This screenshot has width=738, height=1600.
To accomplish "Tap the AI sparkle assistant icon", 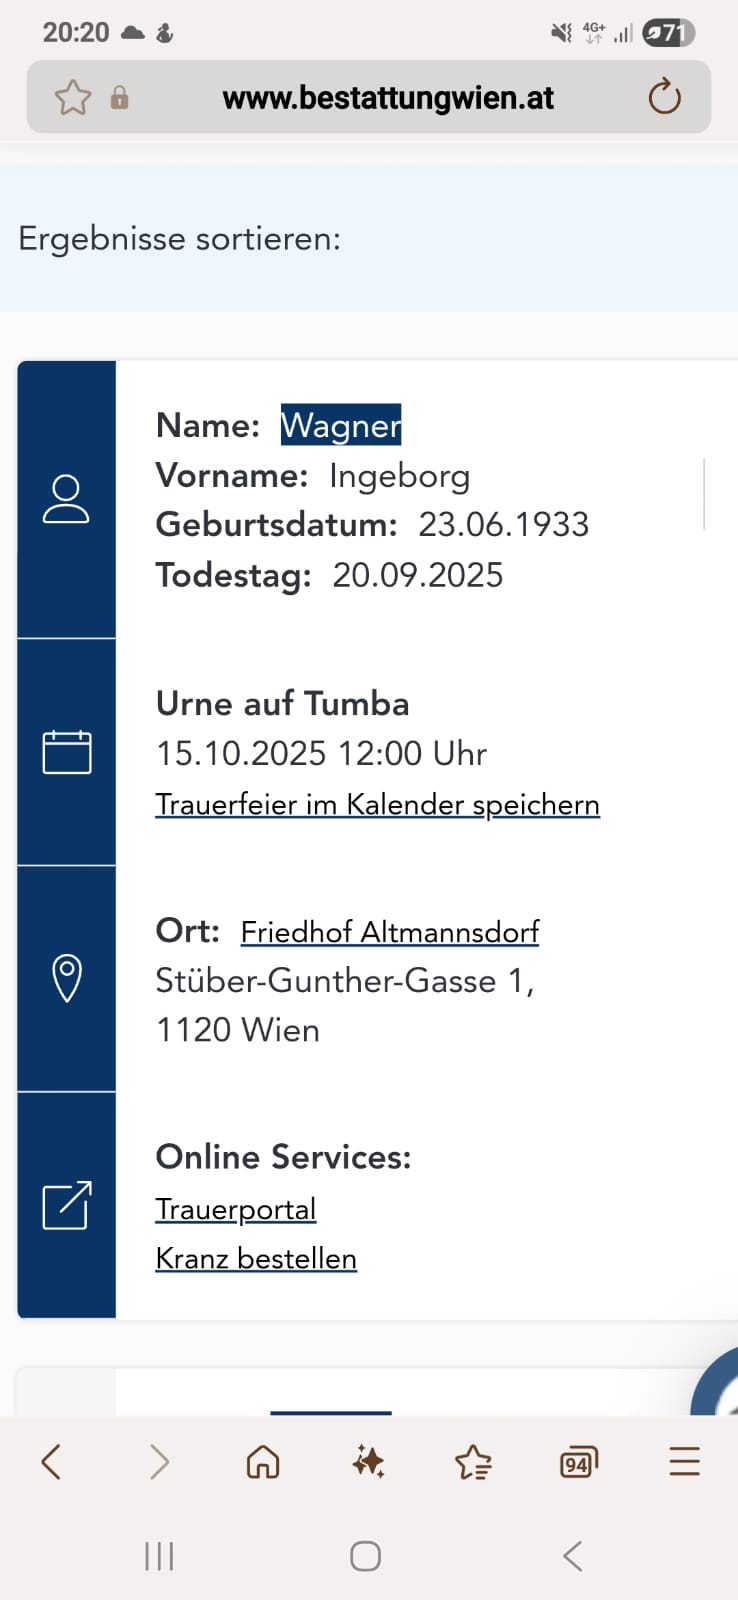I will tap(368, 1462).
